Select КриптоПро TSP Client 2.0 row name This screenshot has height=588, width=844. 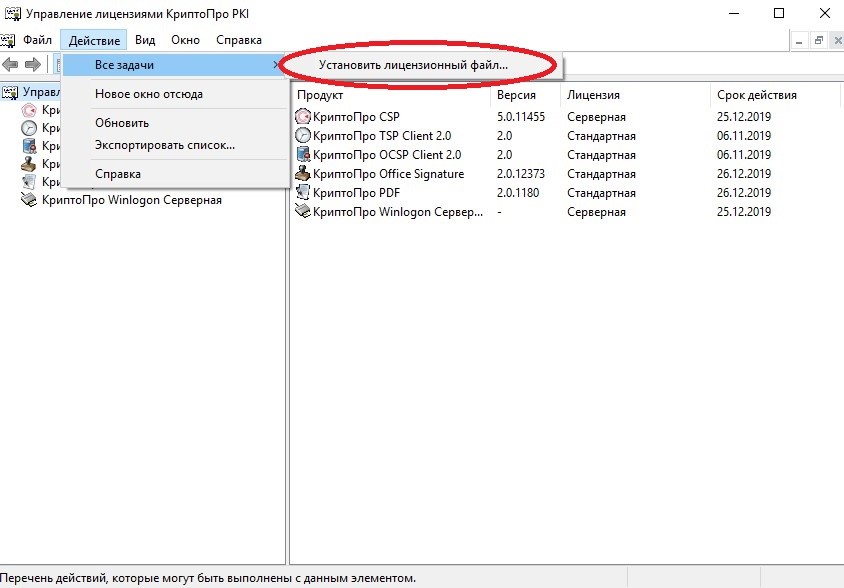coord(382,136)
